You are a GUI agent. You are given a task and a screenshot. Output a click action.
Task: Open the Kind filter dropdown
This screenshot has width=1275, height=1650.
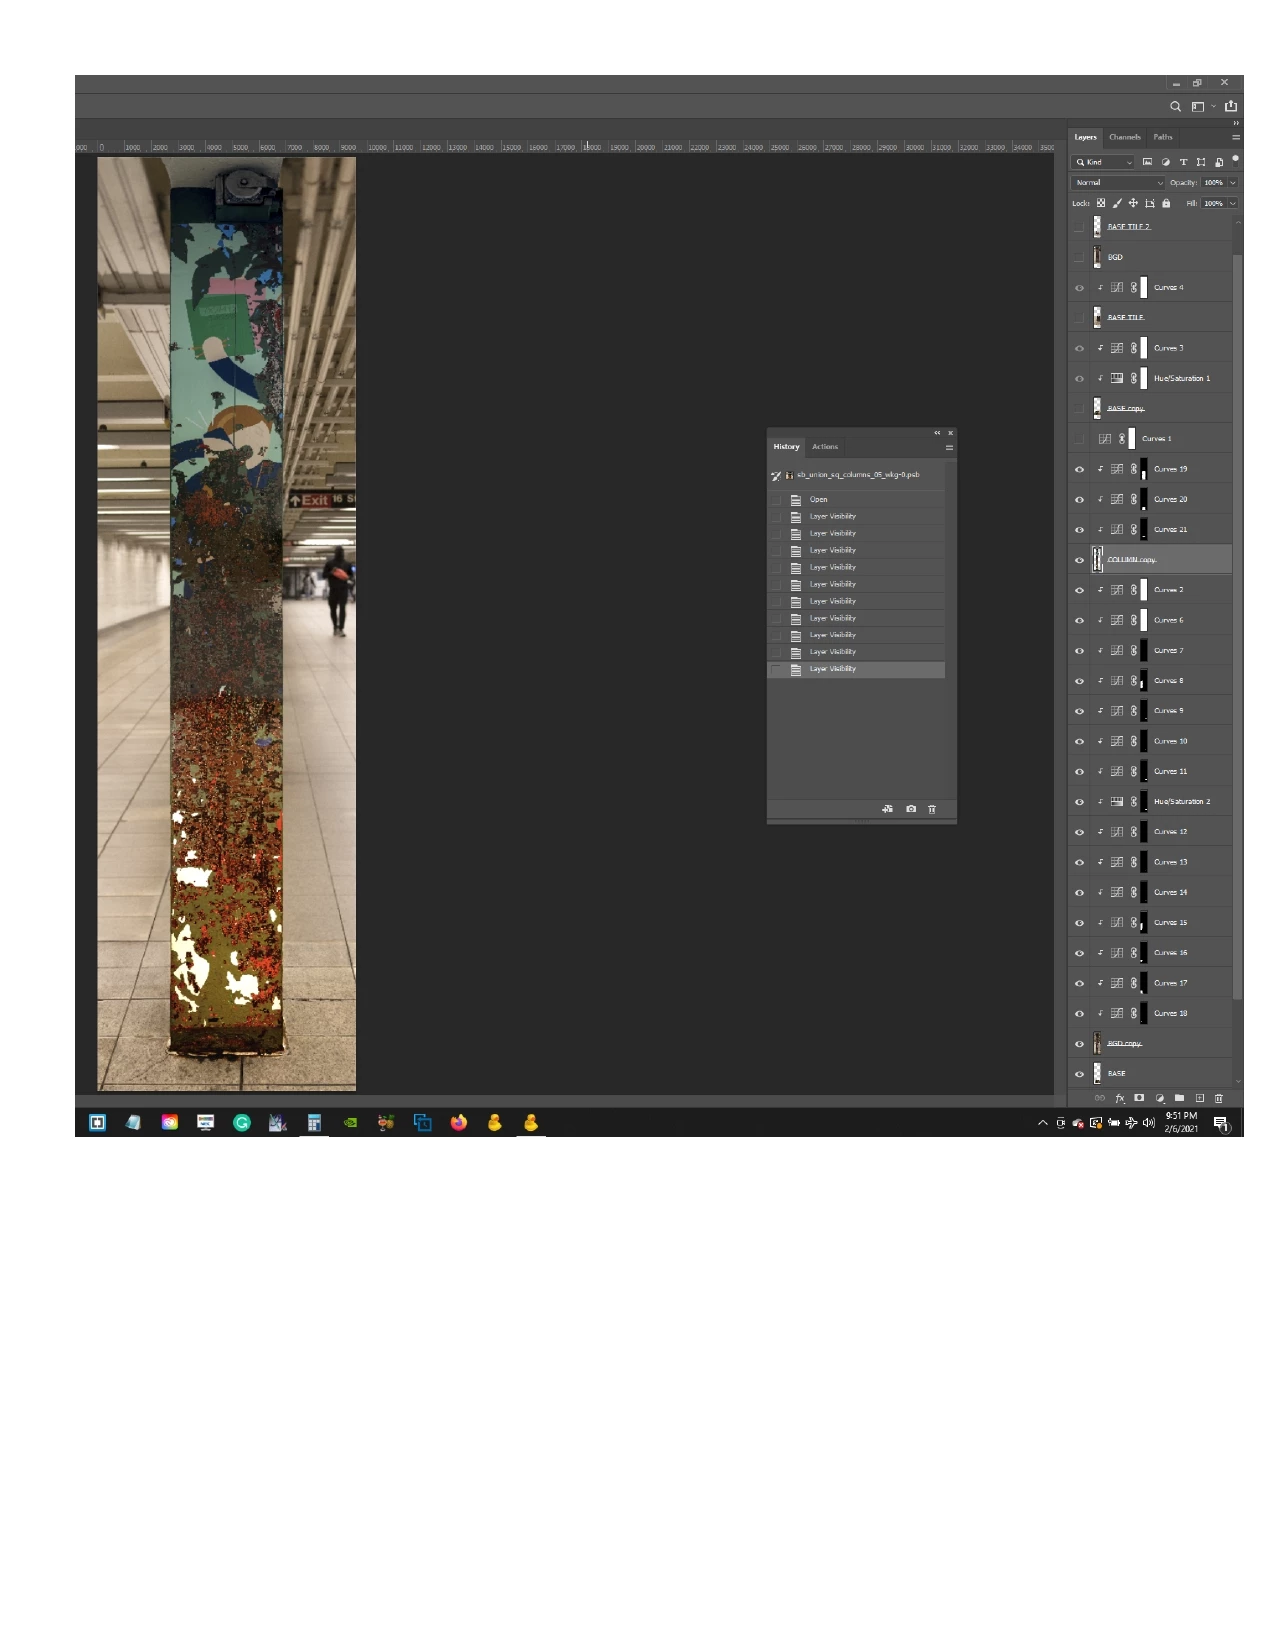1103,162
